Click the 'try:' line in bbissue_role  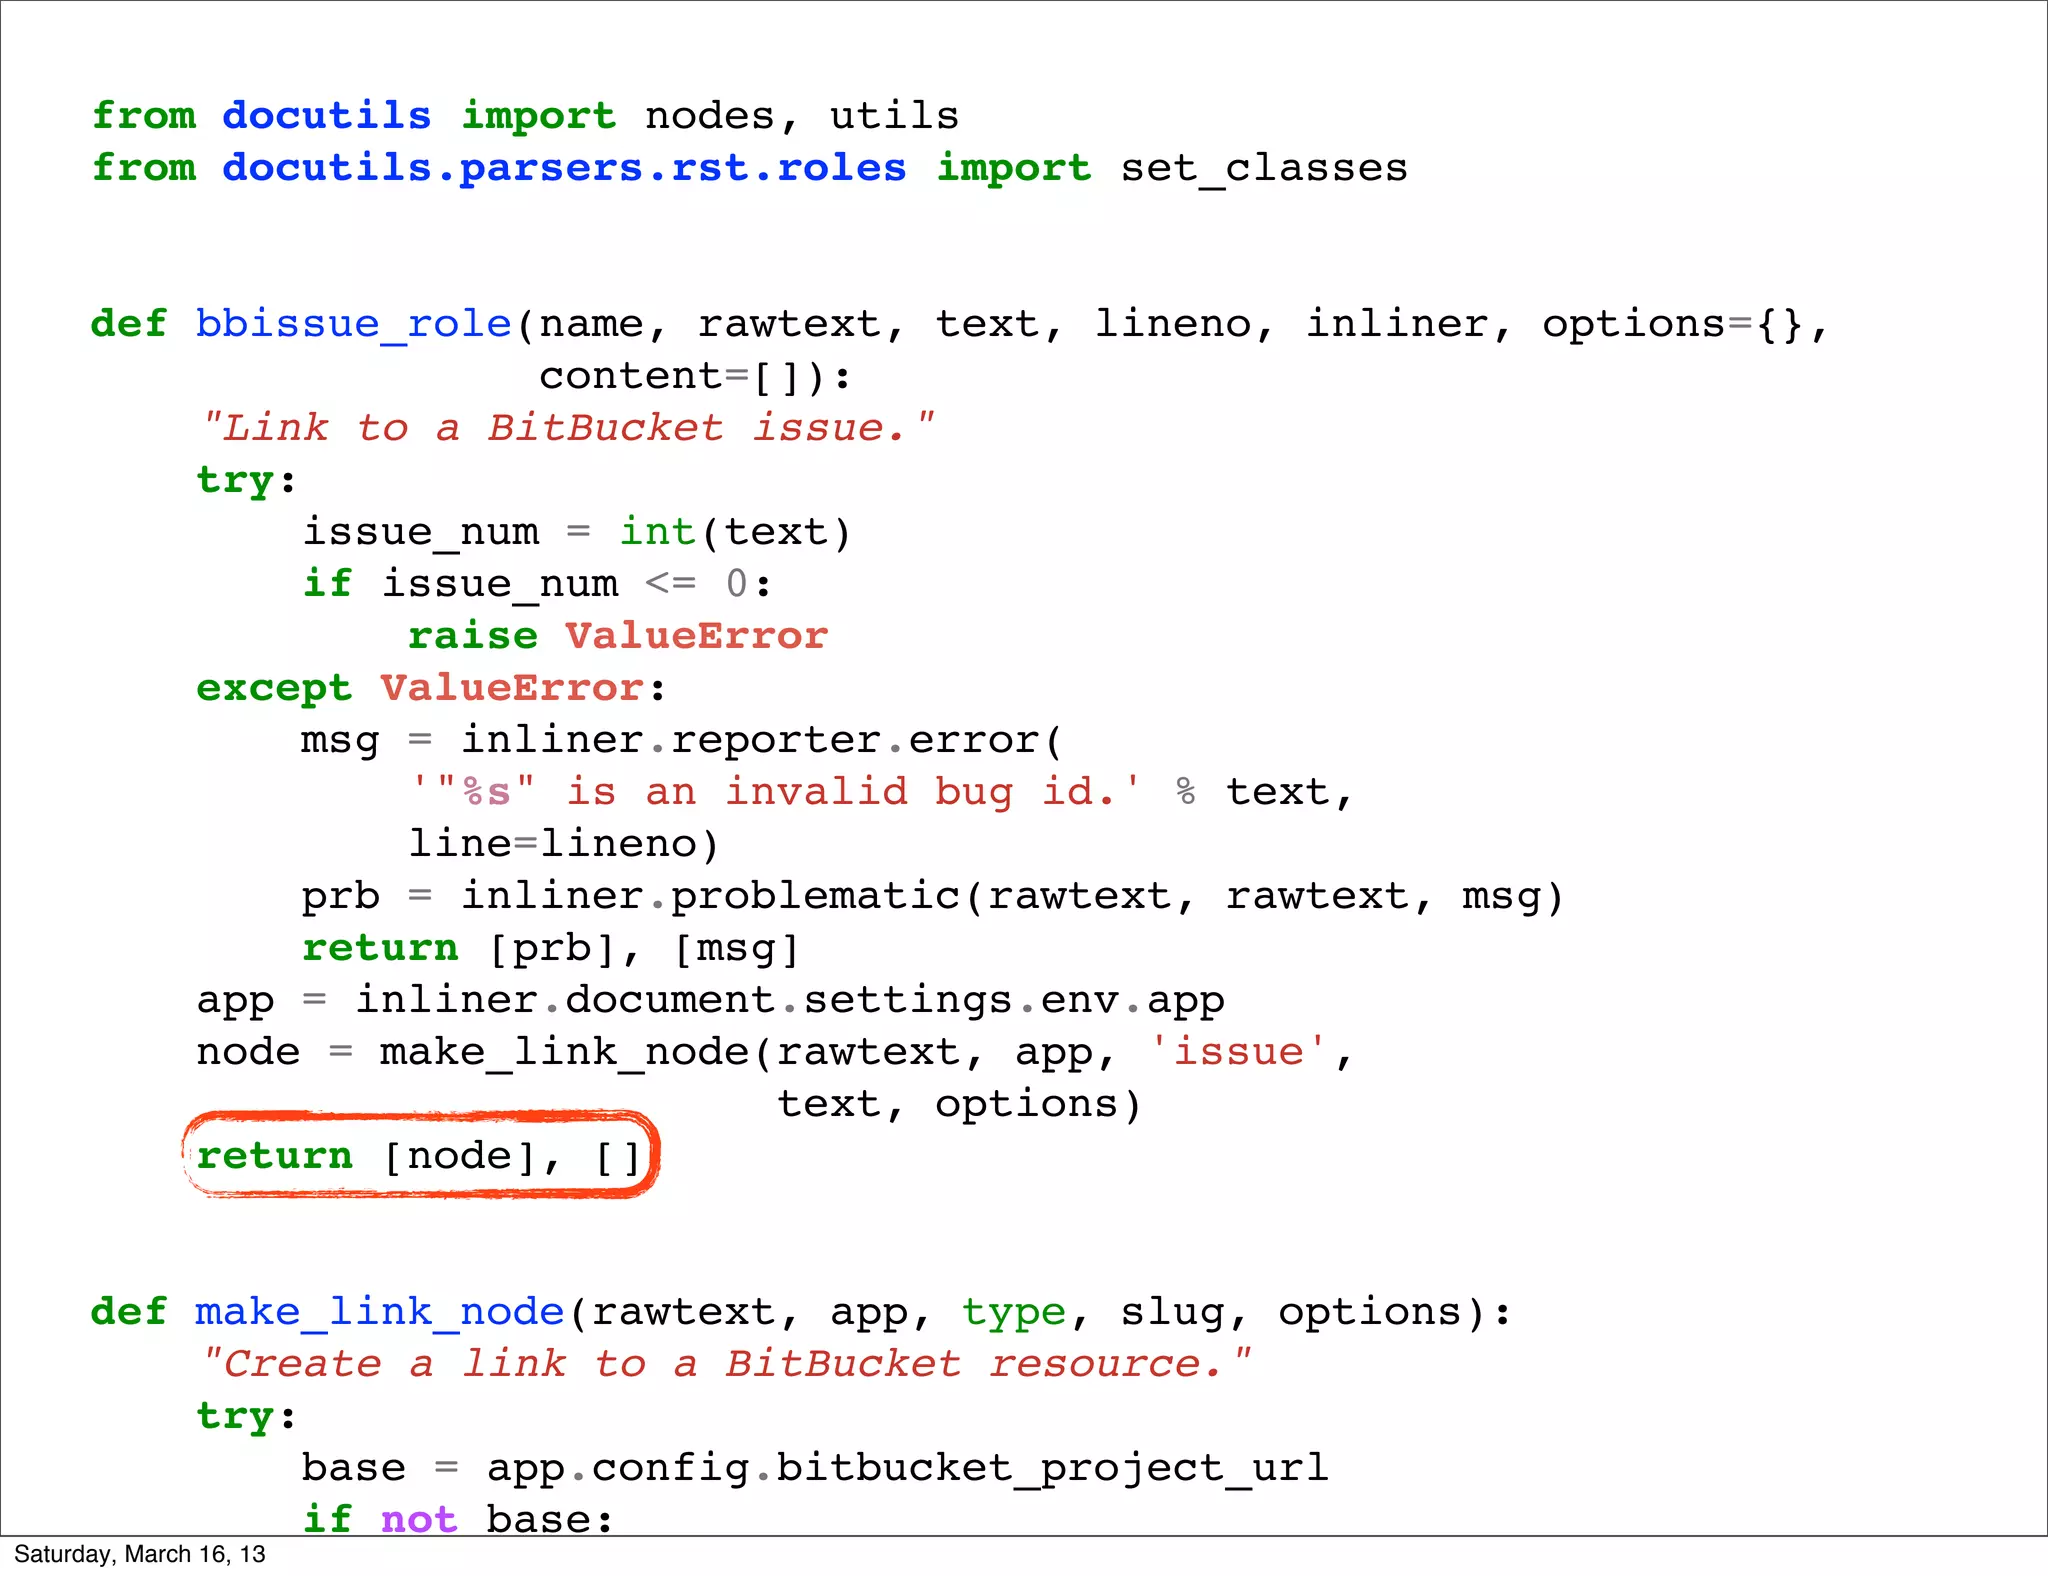point(247,480)
